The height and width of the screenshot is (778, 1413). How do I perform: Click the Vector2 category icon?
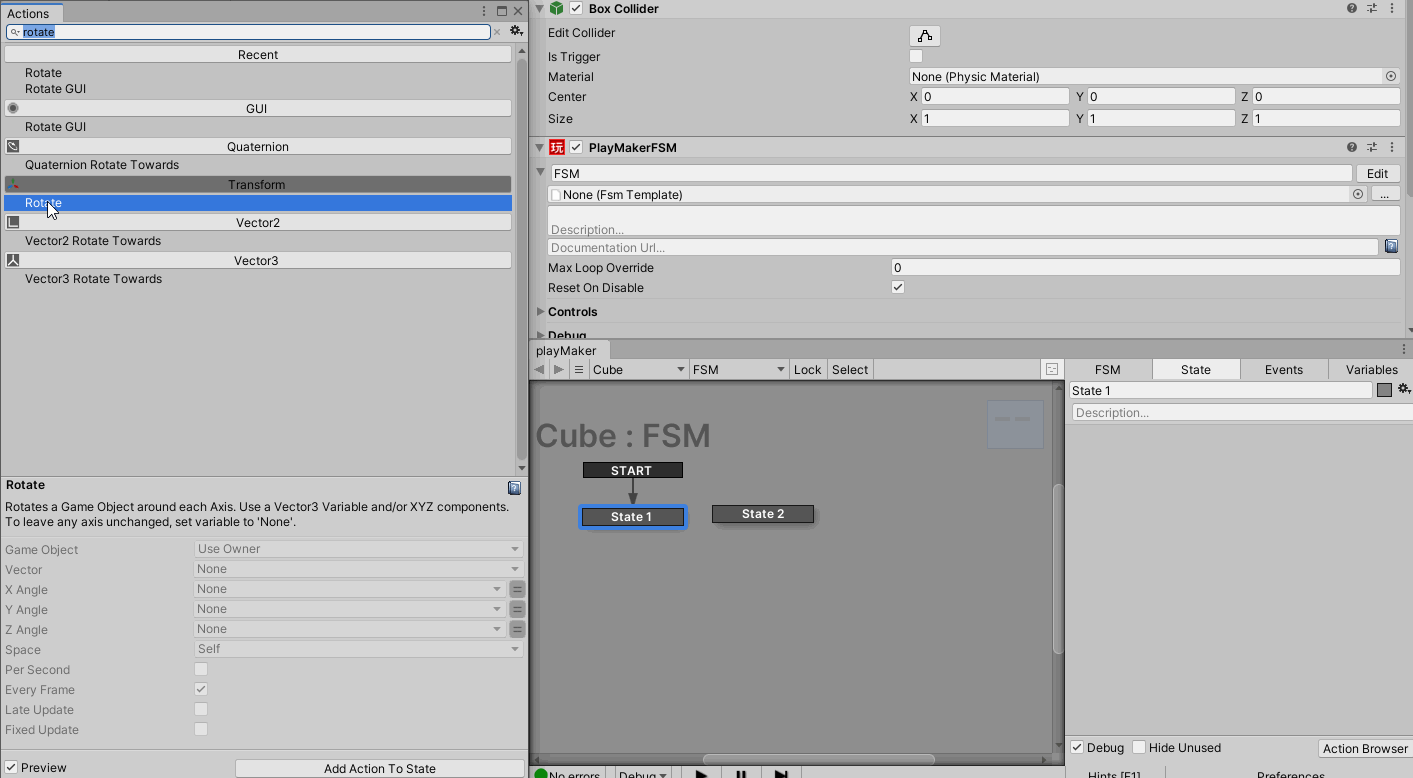click(x=13, y=222)
